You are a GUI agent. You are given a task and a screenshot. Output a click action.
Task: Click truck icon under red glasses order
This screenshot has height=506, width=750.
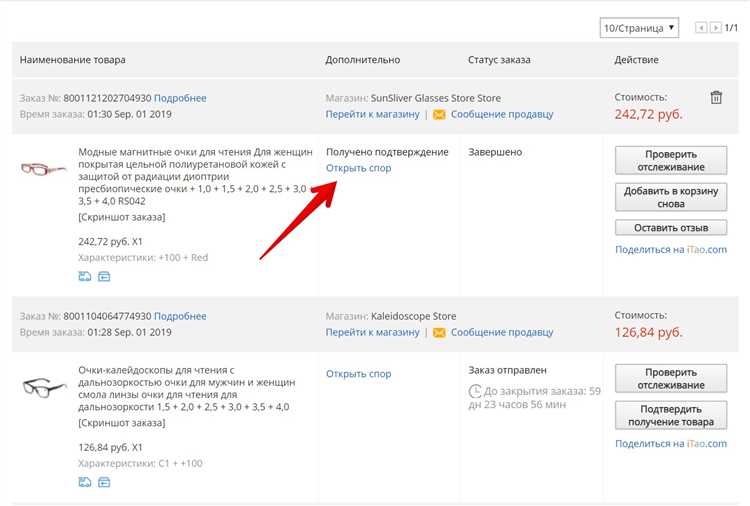coord(84,276)
